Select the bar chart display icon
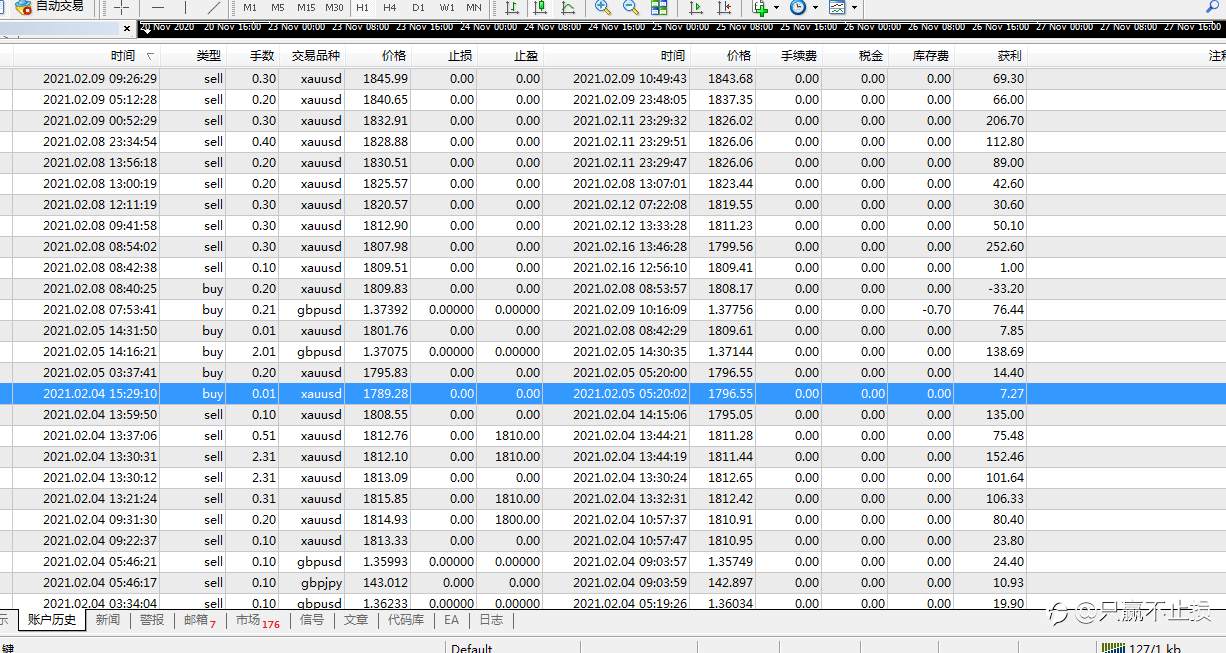Image resolution: width=1226 pixels, height=653 pixels. click(512, 7)
